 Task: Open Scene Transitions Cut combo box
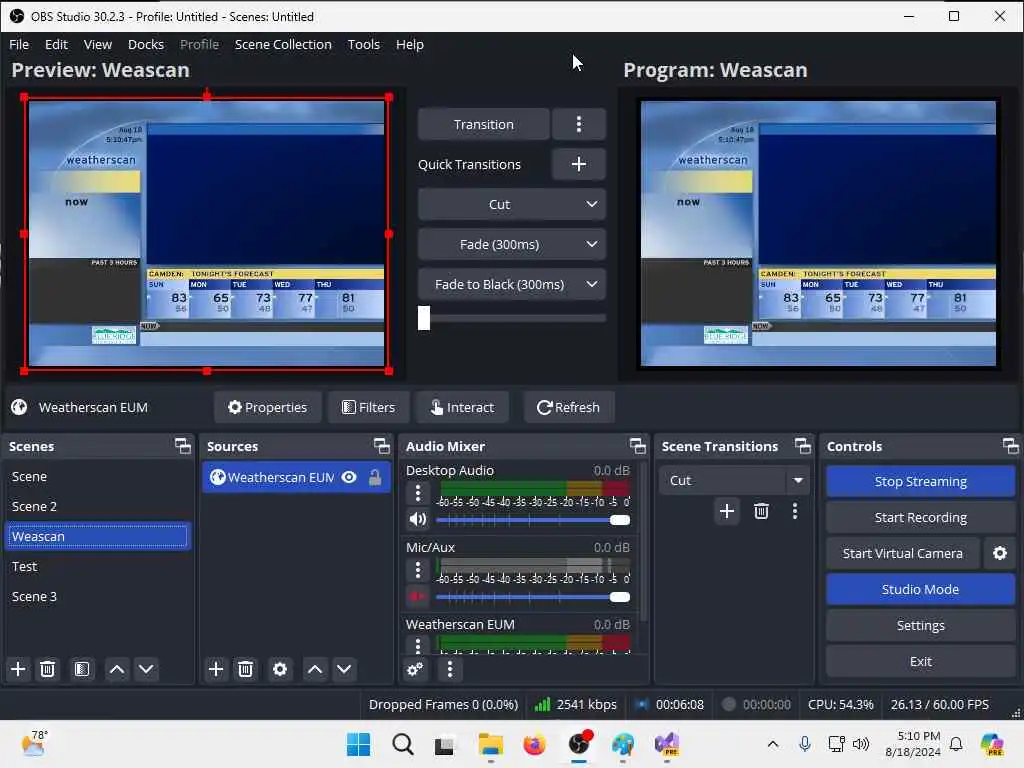(734, 480)
